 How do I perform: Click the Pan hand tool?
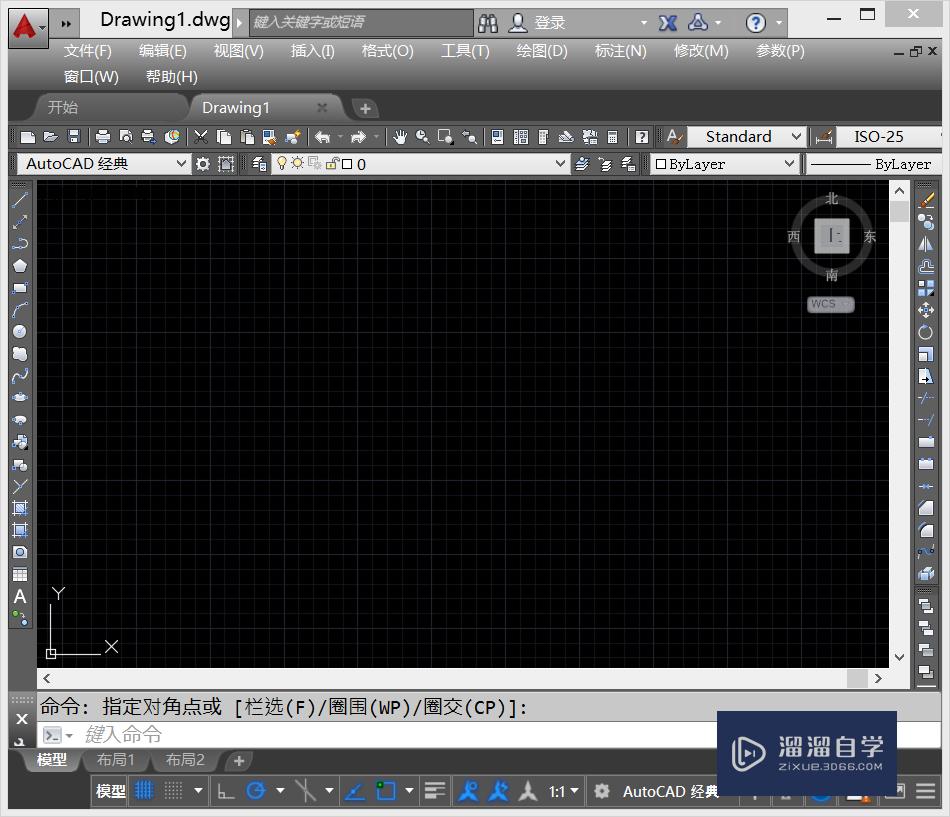(x=400, y=137)
